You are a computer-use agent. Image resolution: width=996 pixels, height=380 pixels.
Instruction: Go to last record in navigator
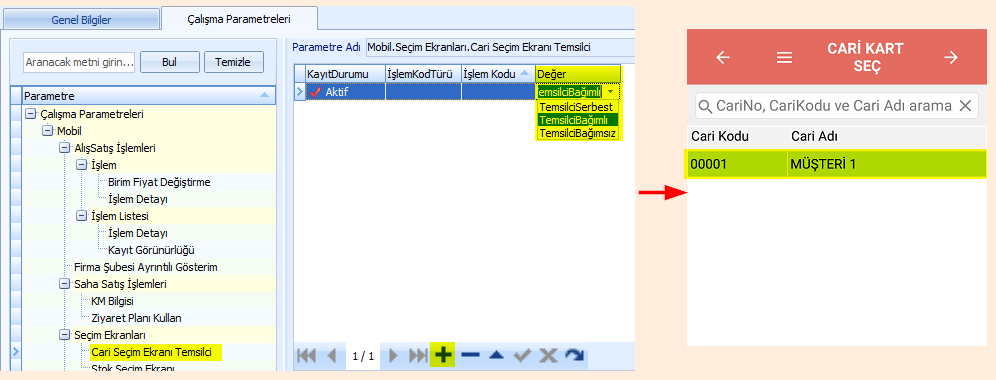tap(418, 355)
